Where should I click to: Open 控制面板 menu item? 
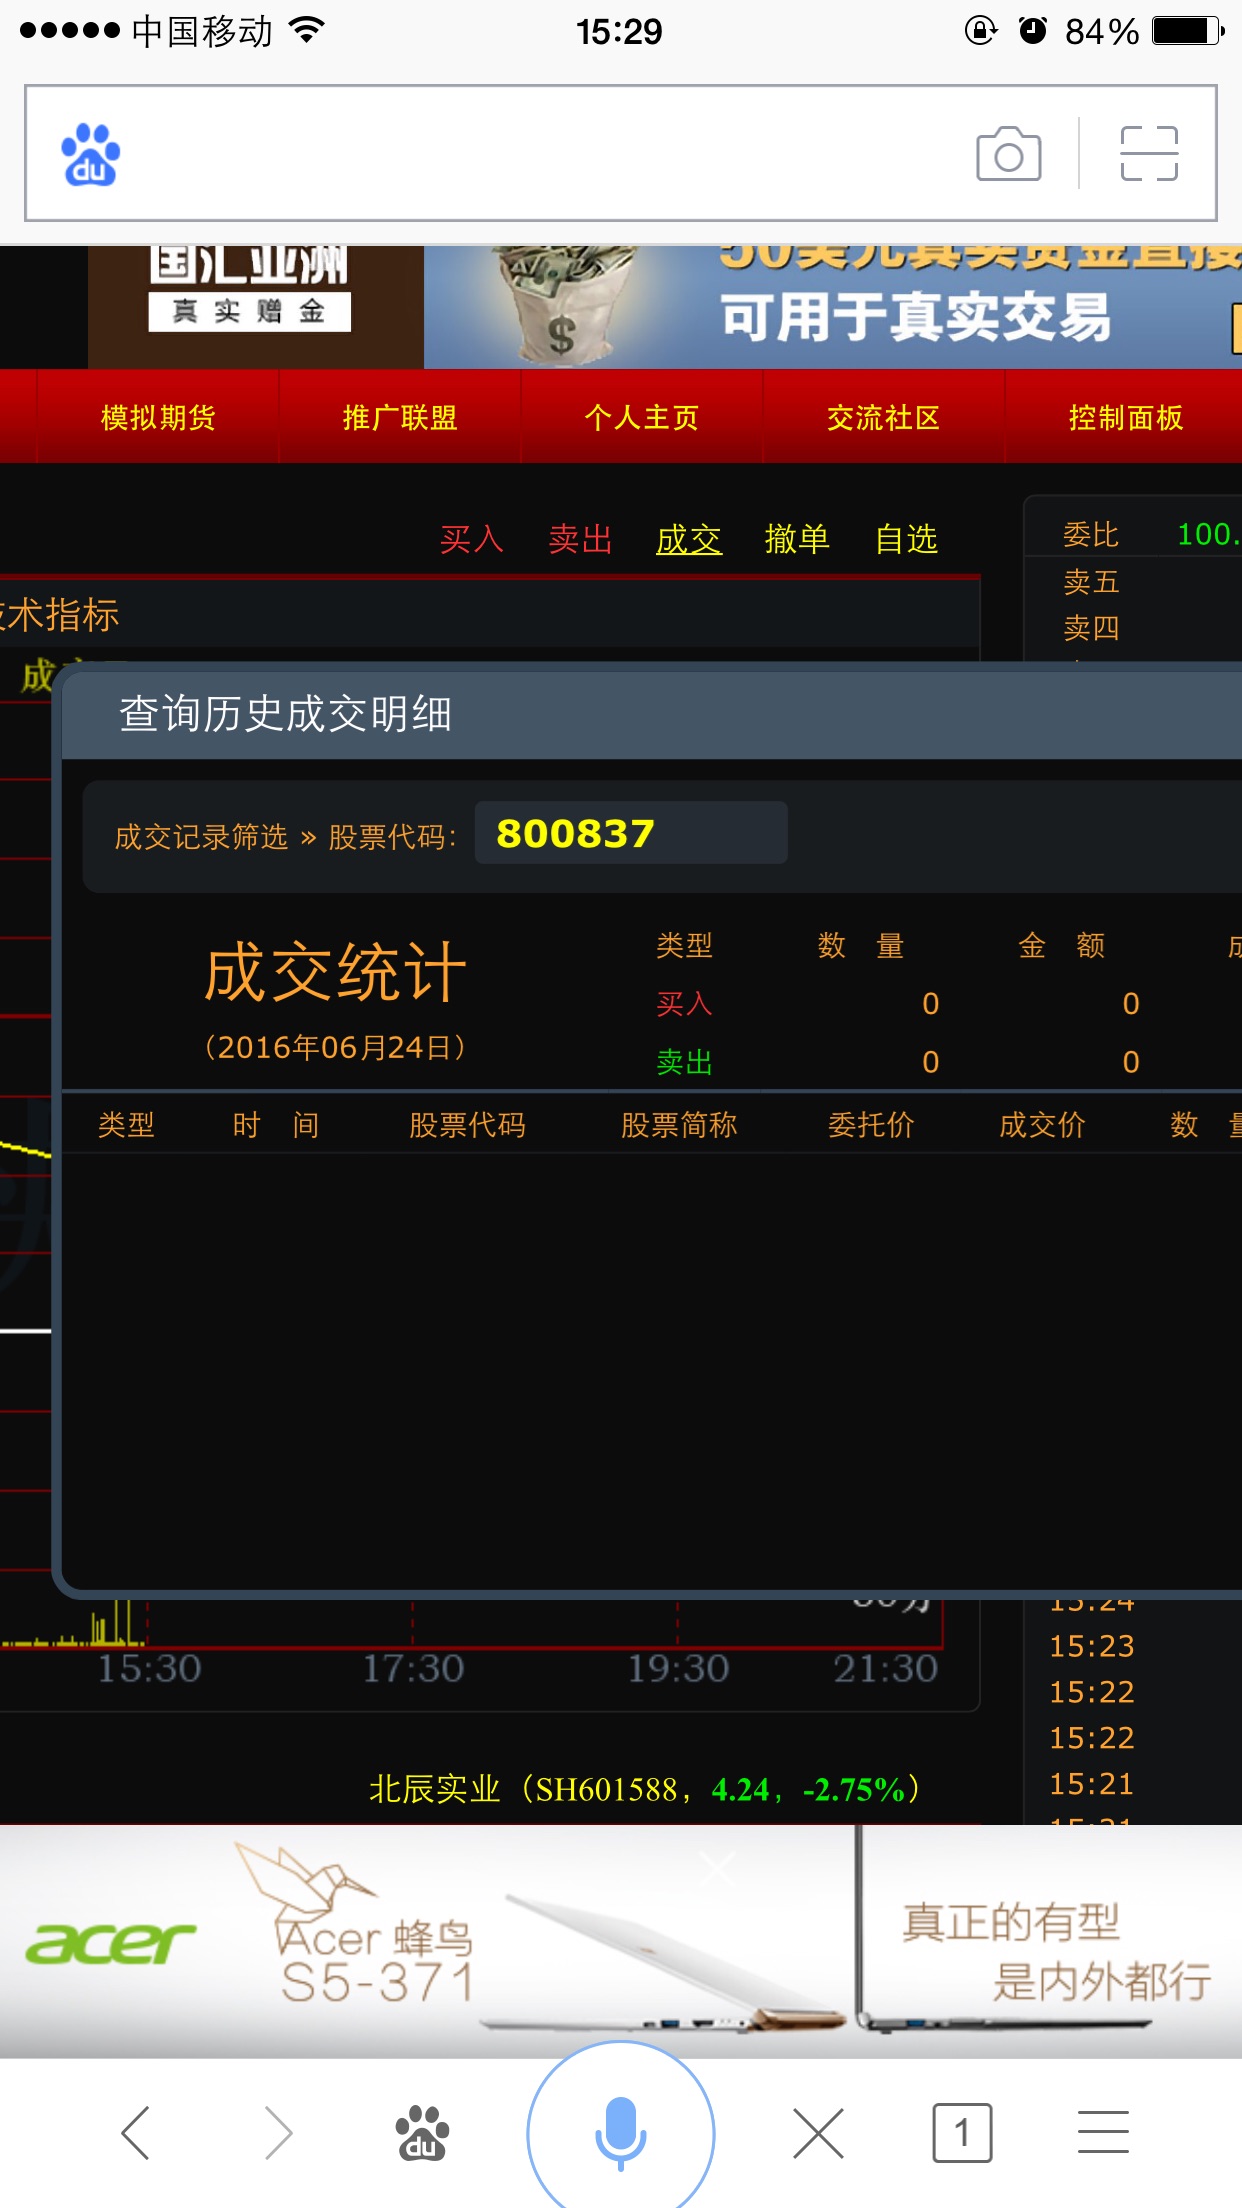coord(1126,417)
